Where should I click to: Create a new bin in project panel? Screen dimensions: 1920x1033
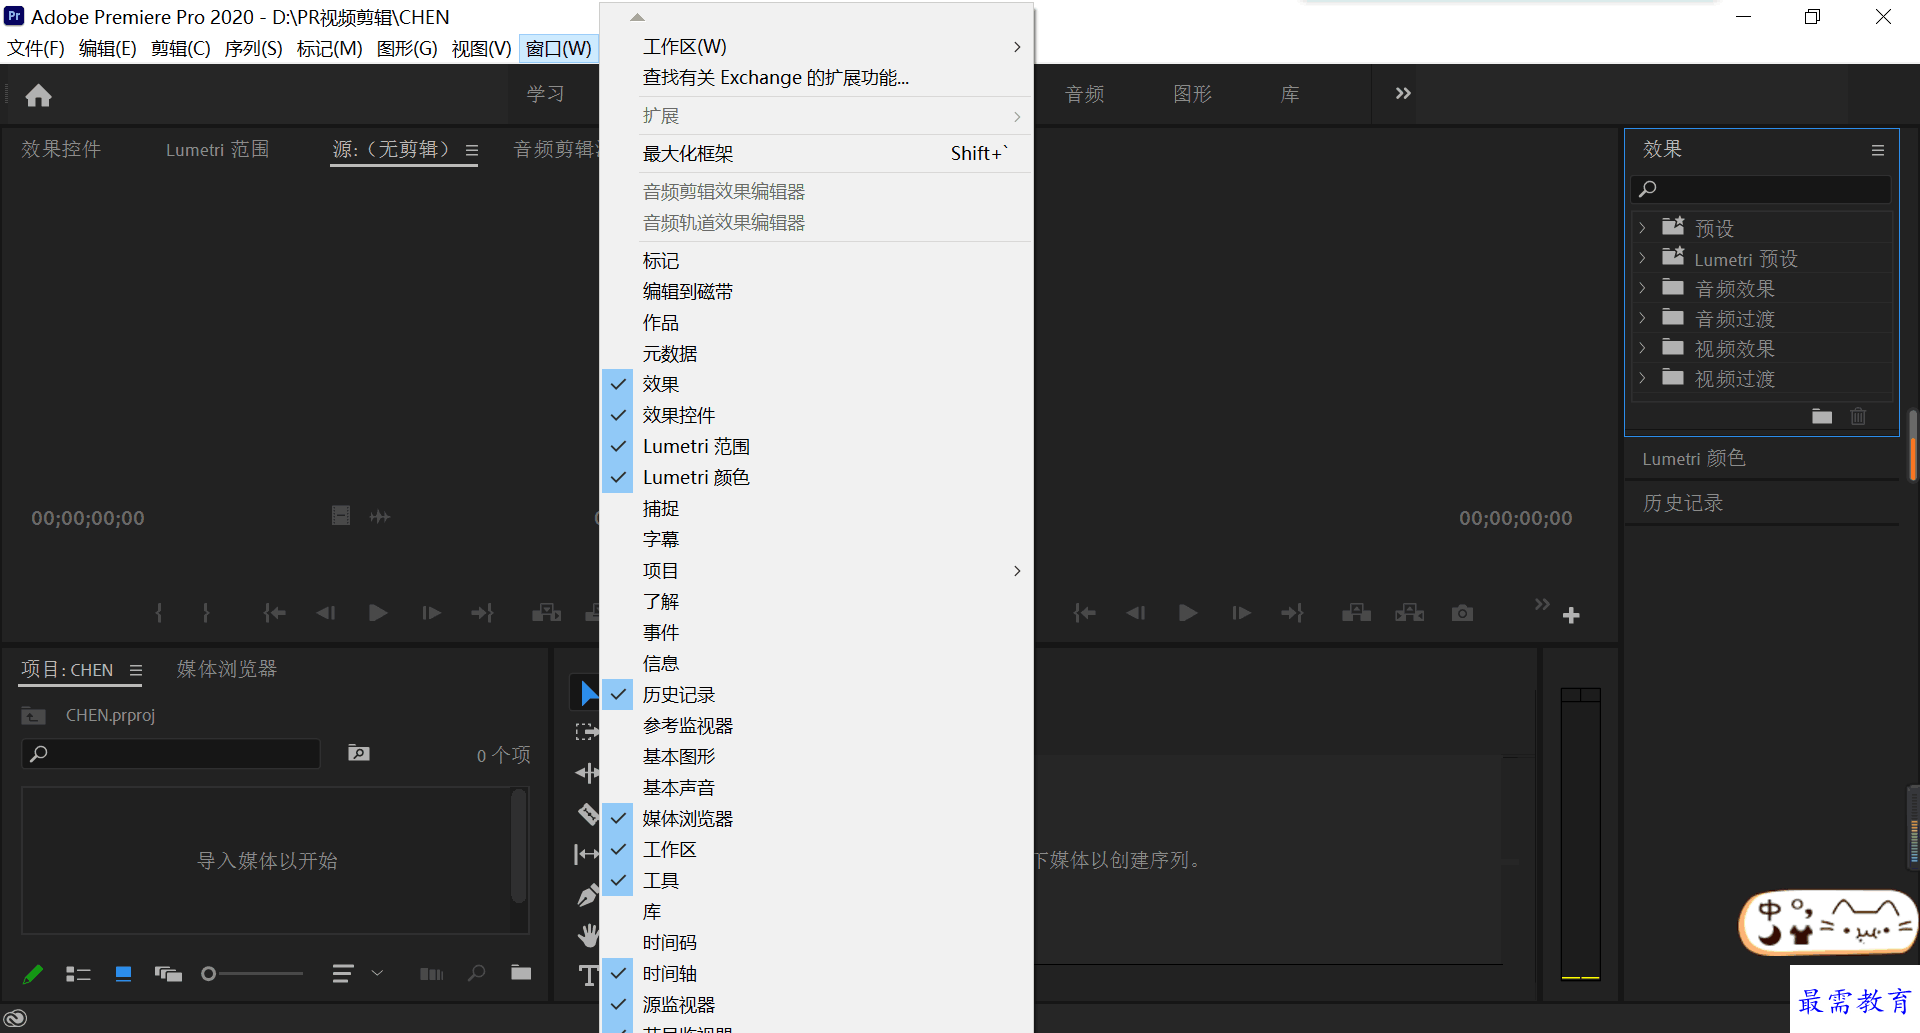click(521, 973)
